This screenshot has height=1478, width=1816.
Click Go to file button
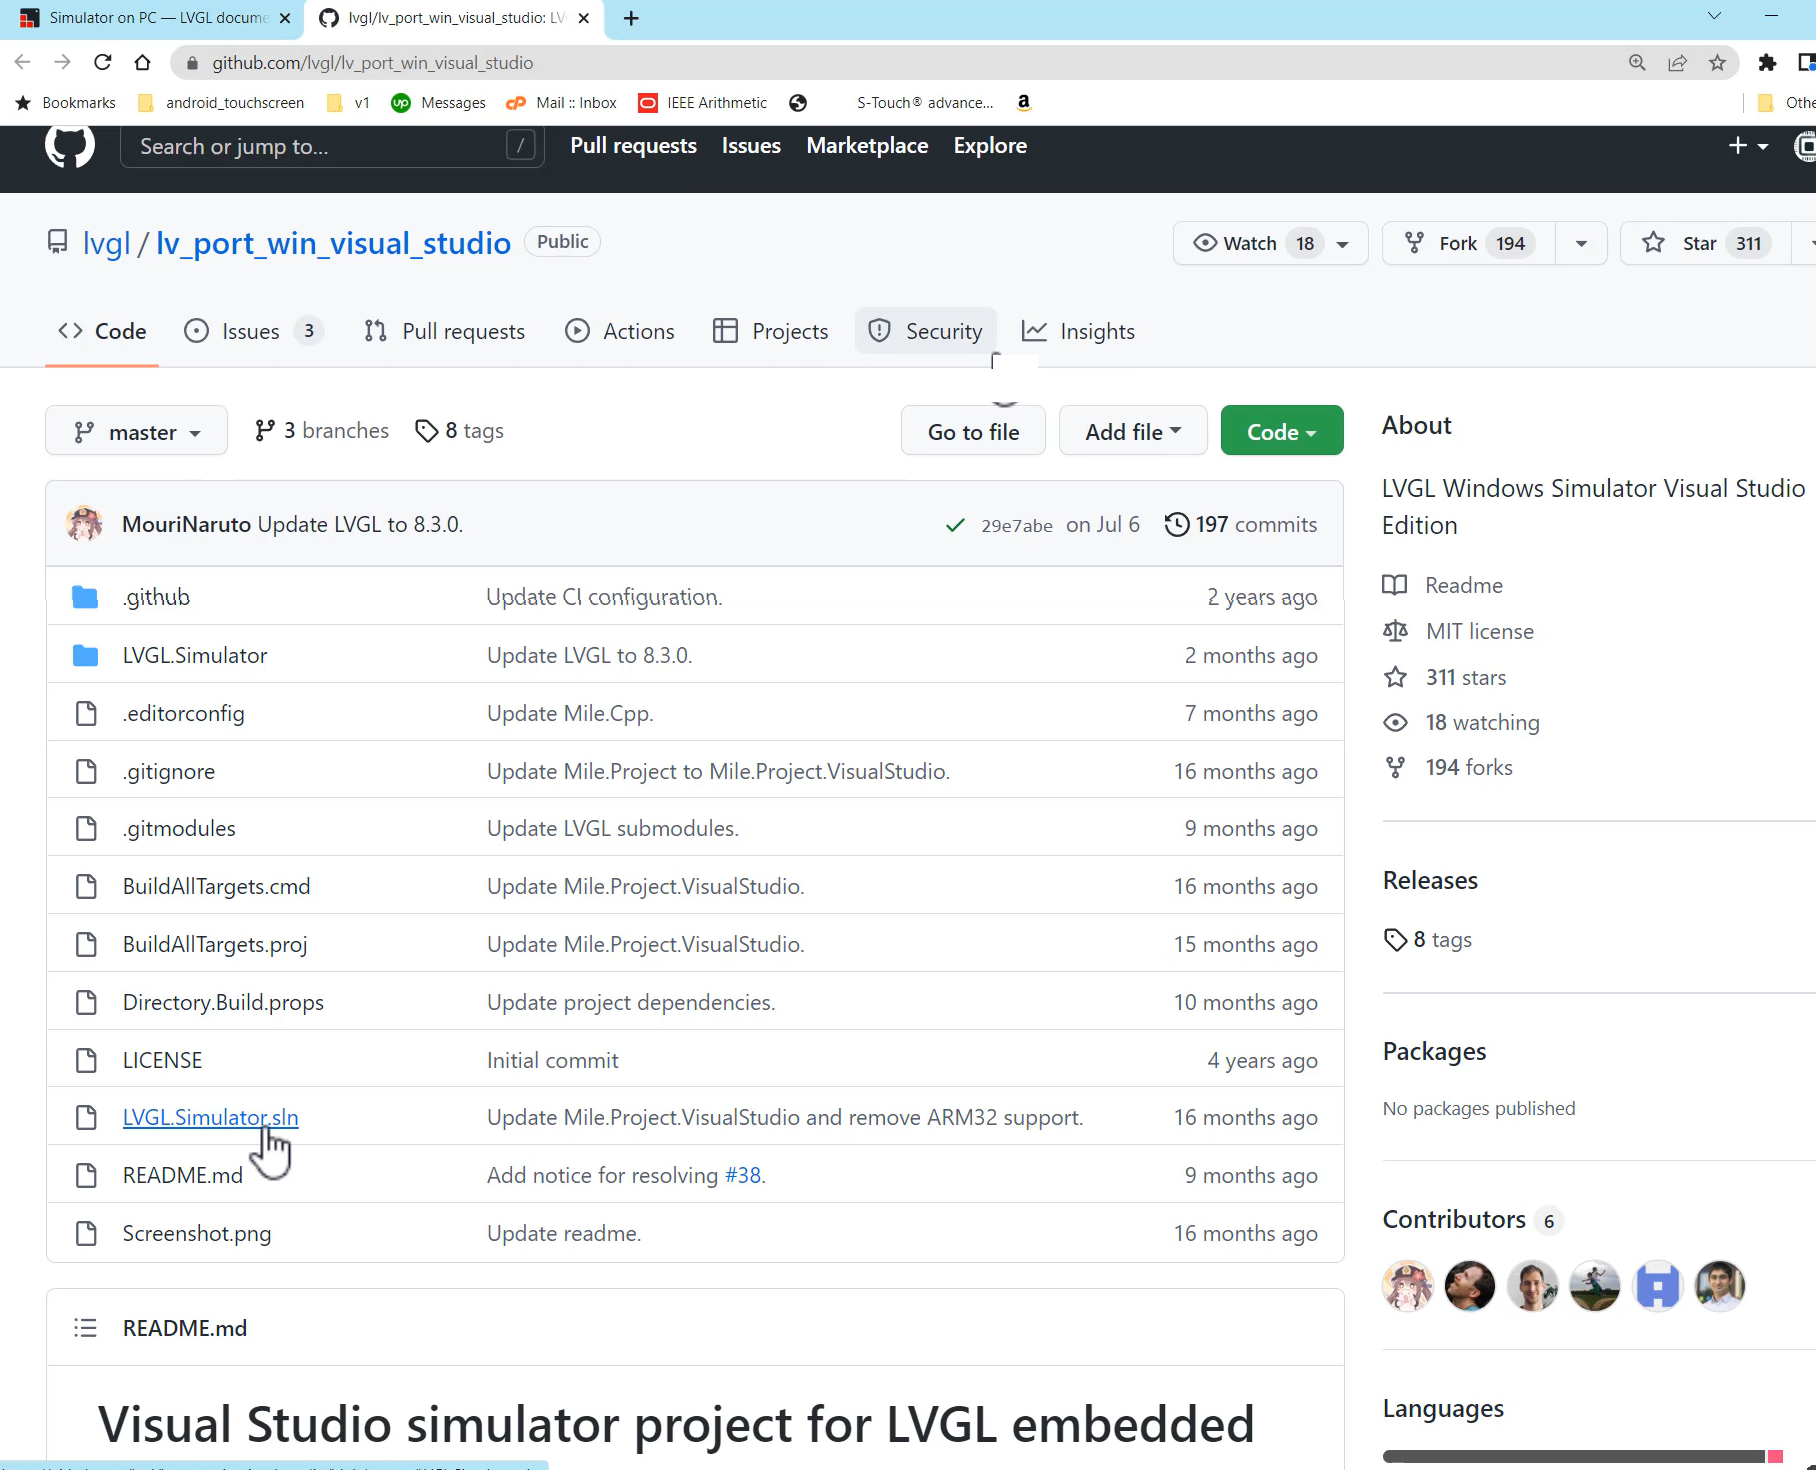[973, 432]
